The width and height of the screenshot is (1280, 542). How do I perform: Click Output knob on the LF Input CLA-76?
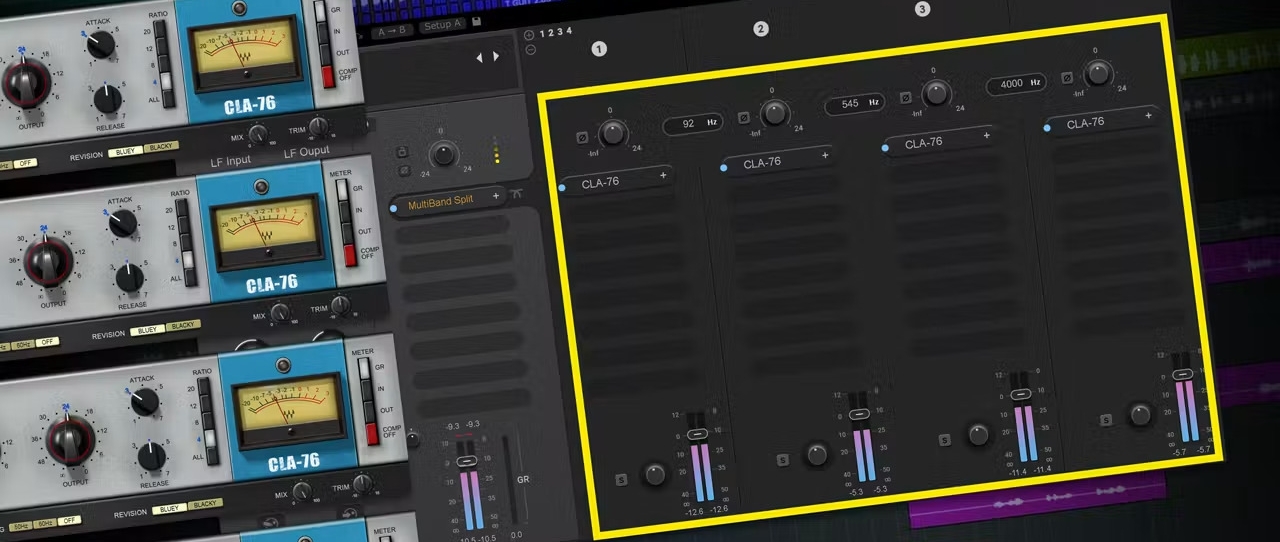(49, 261)
